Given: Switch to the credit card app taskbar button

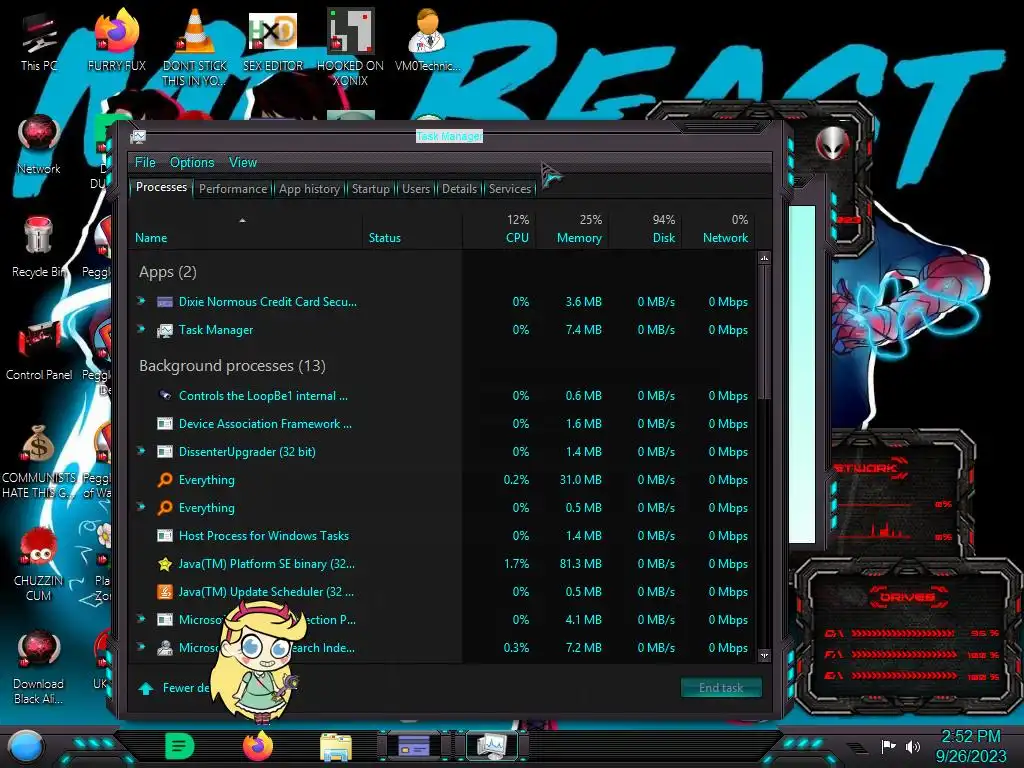Looking at the screenshot, I should pyautogui.click(x=414, y=746).
